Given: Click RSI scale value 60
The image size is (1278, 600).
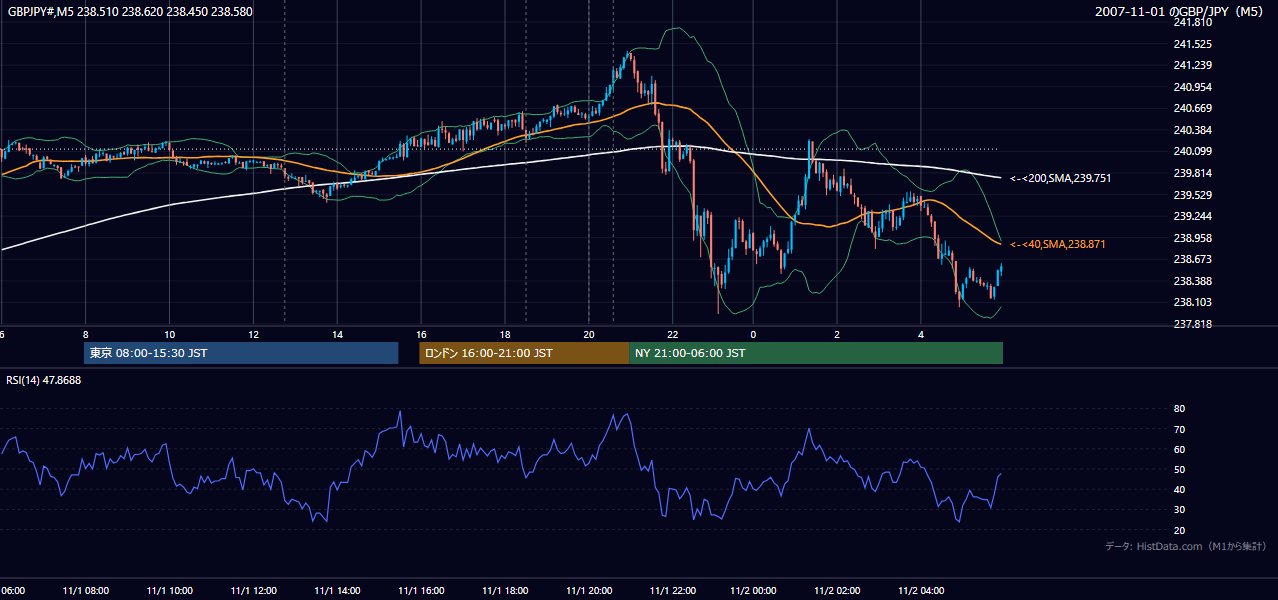Looking at the screenshot, I should 1179,449.
